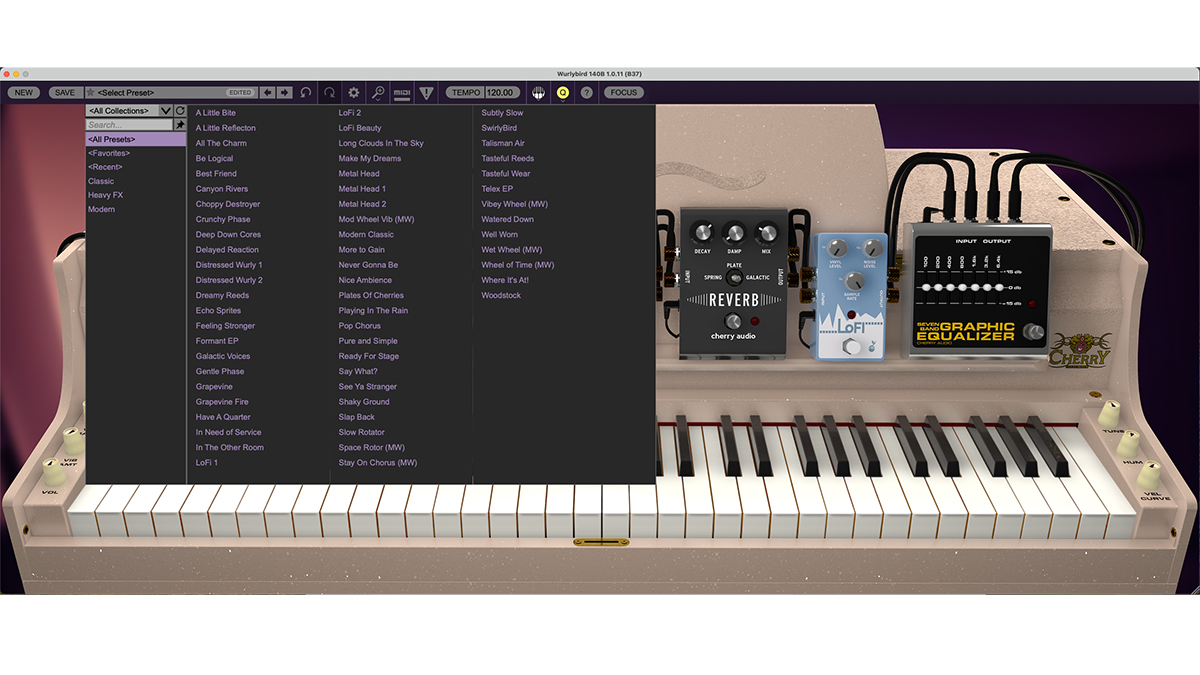The width and height of the screenshot is (1200, 675).
Task: Select the previous preset arrow
Action: (267, 92)
